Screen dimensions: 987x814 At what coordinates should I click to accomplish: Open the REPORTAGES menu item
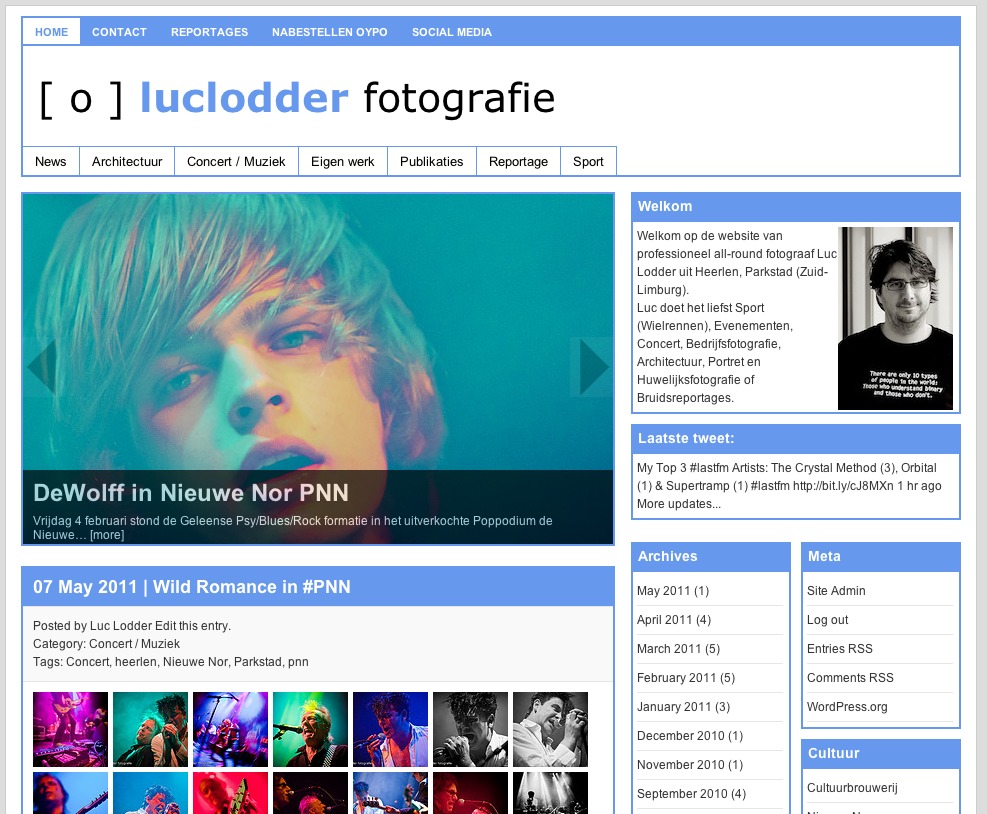tap(210, 32)
